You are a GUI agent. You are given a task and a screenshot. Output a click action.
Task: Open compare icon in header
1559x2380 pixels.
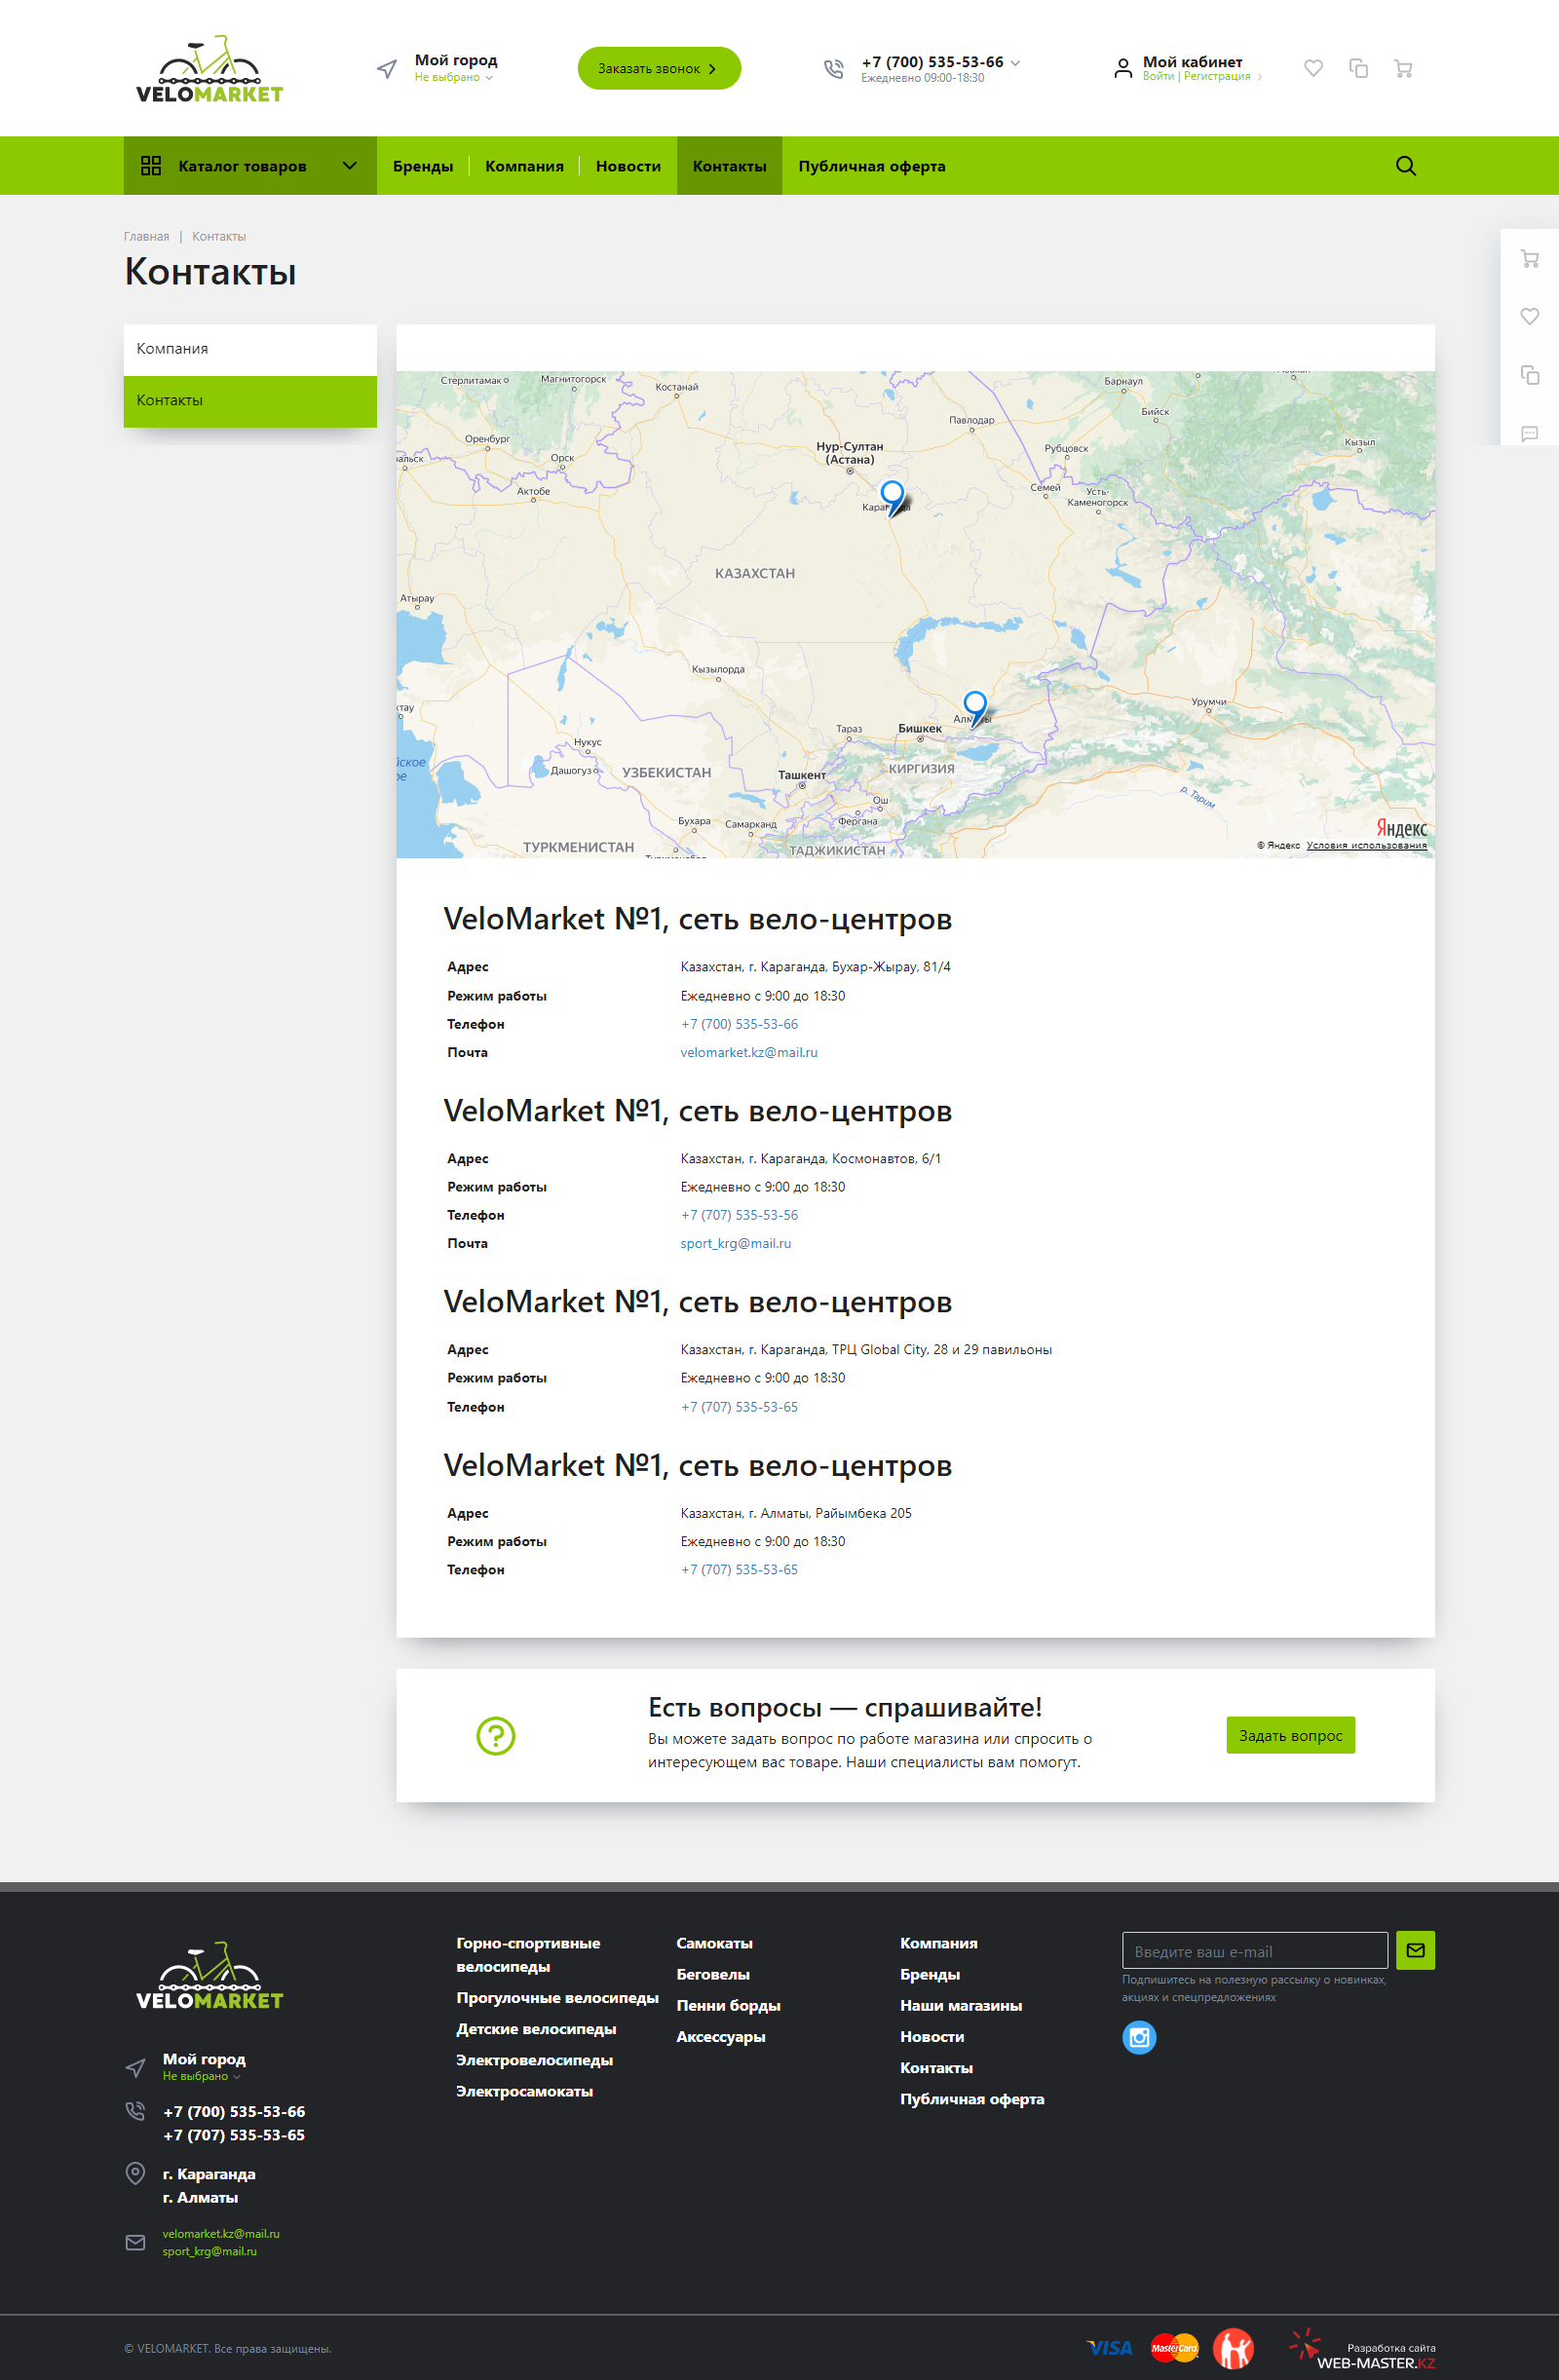(1358, 68)
